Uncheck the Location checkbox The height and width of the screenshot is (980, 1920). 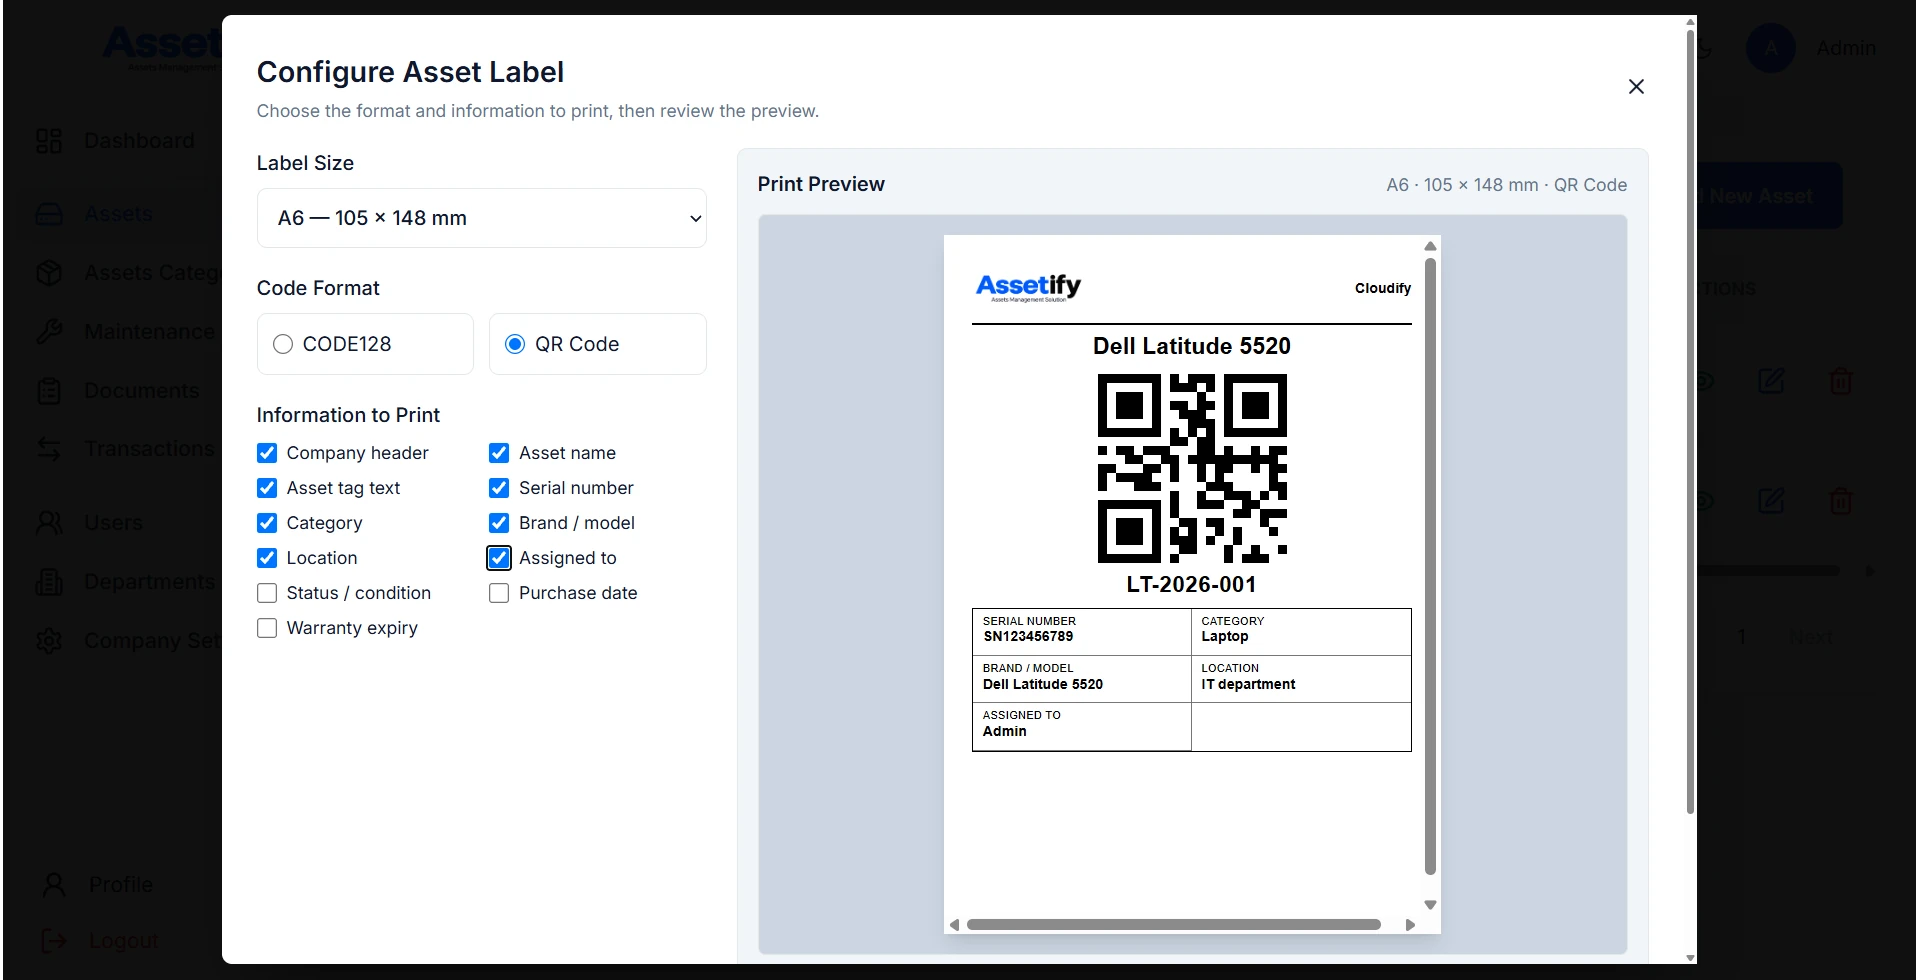267,558
